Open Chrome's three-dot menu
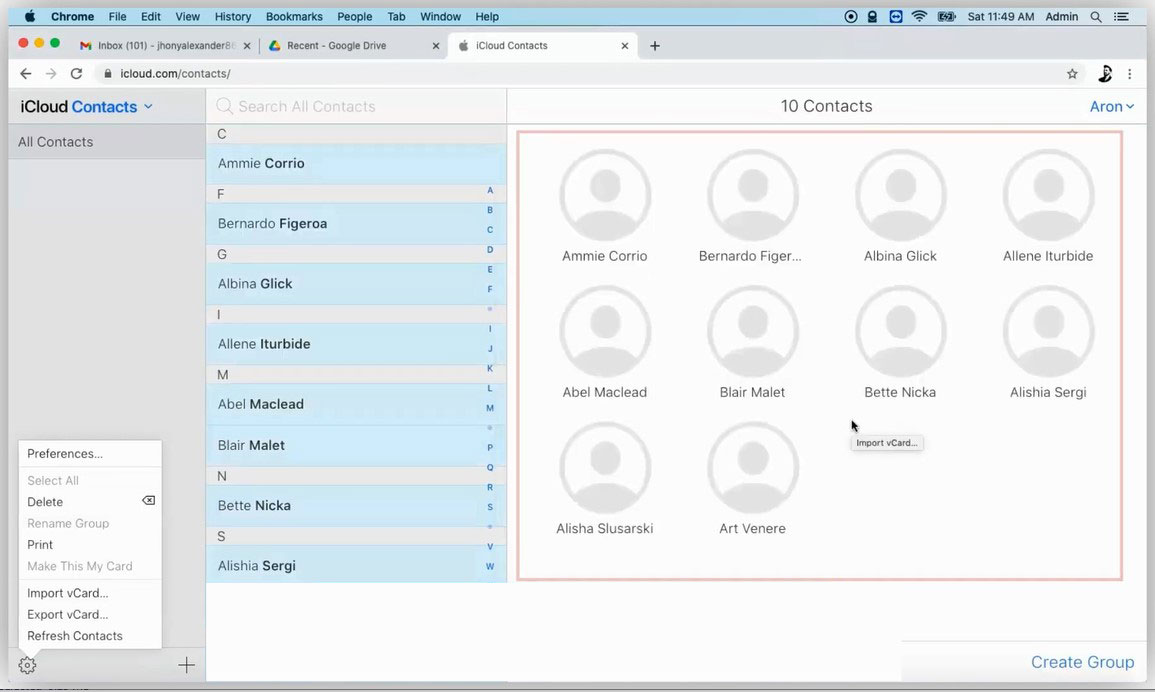The height and width of the screenshot is (692, 1155). pos(1130,73)
